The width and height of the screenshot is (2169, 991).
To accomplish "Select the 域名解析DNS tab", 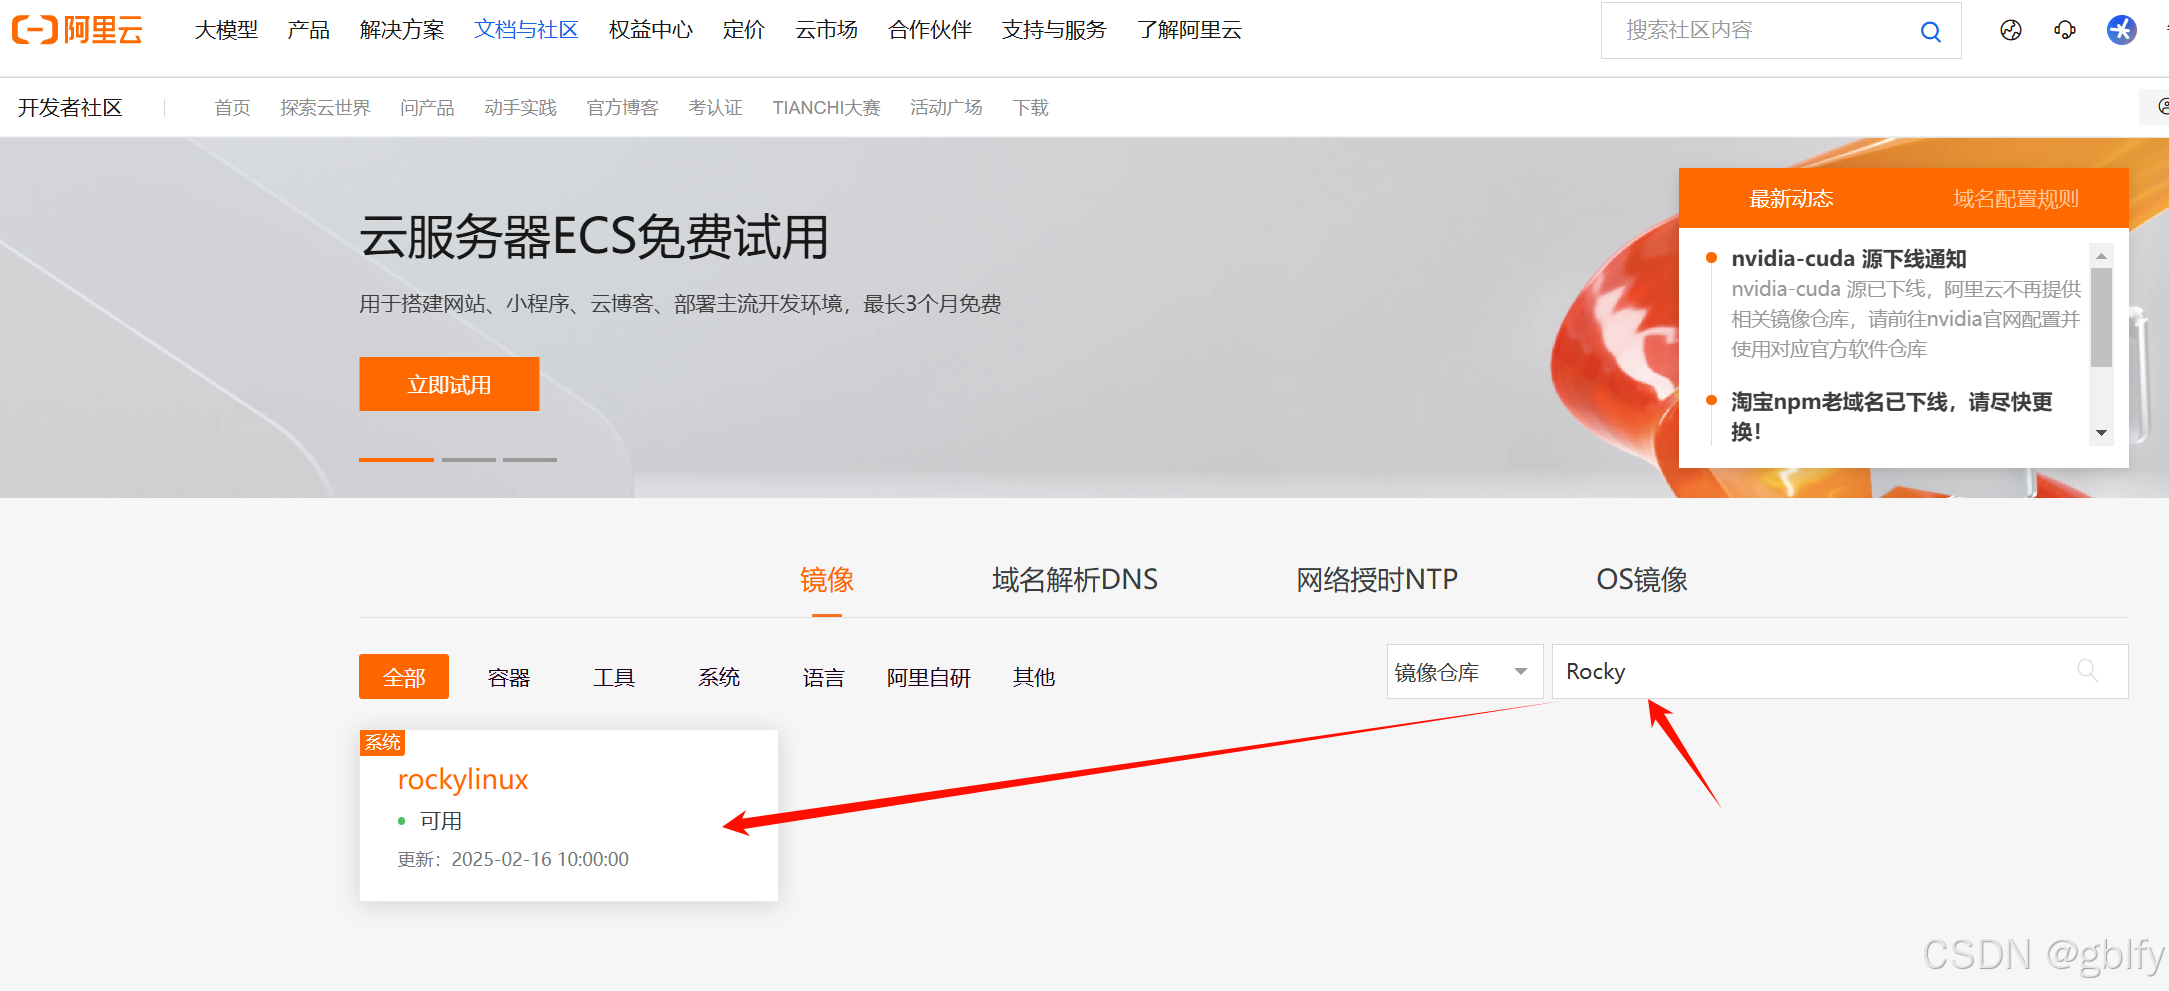I will tap(1074, 579).
